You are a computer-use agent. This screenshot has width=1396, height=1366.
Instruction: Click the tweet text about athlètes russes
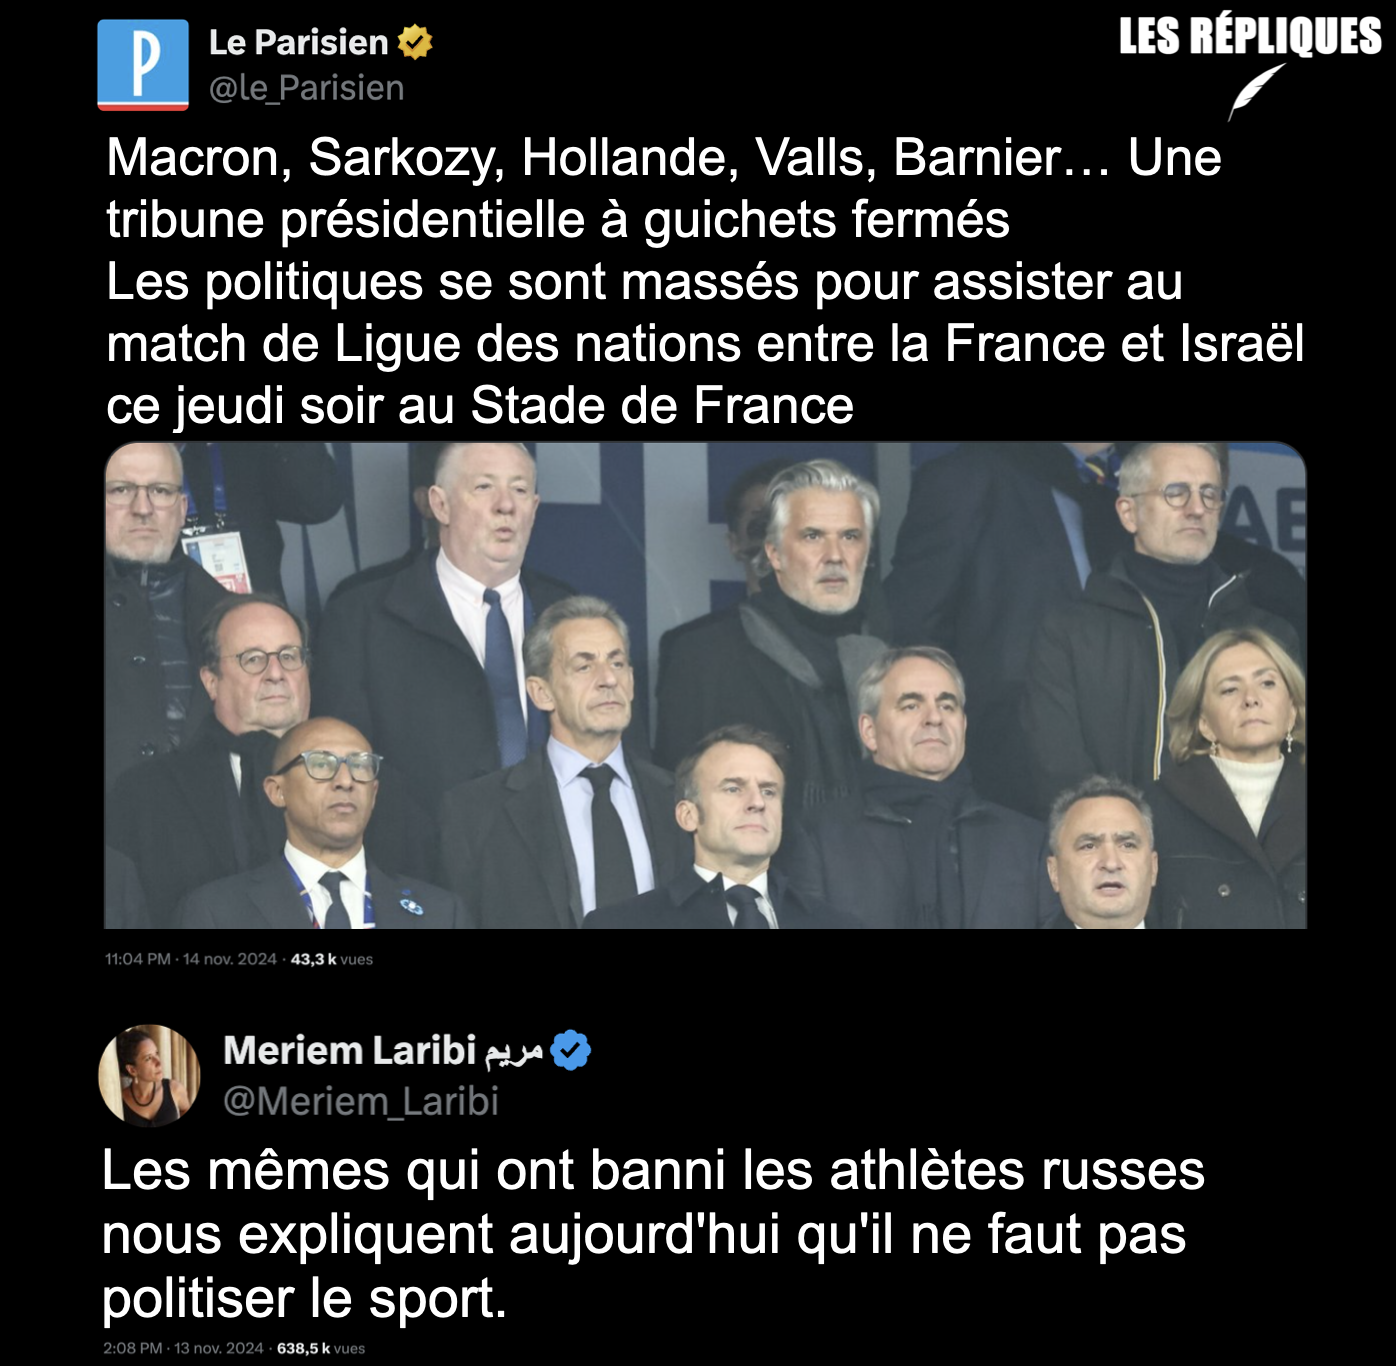point(653,1235)
